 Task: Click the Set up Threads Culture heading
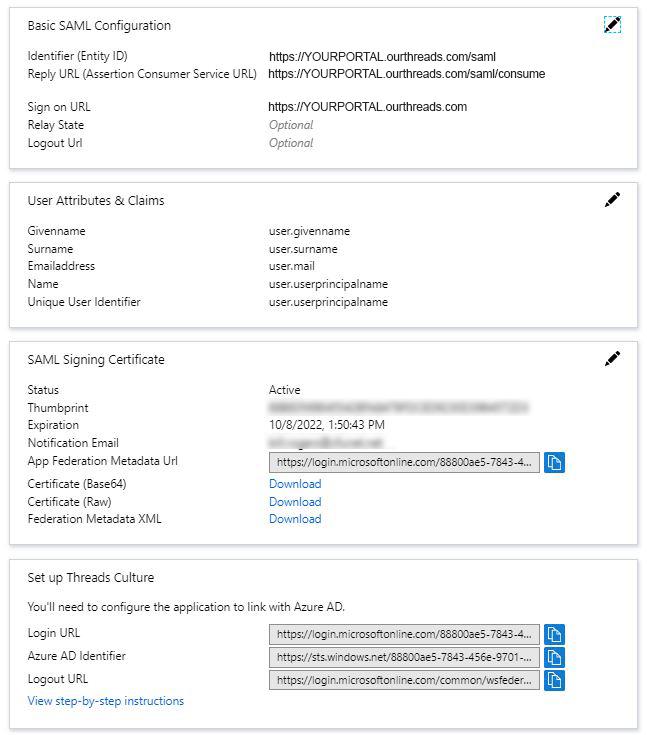tap(90, 578)
